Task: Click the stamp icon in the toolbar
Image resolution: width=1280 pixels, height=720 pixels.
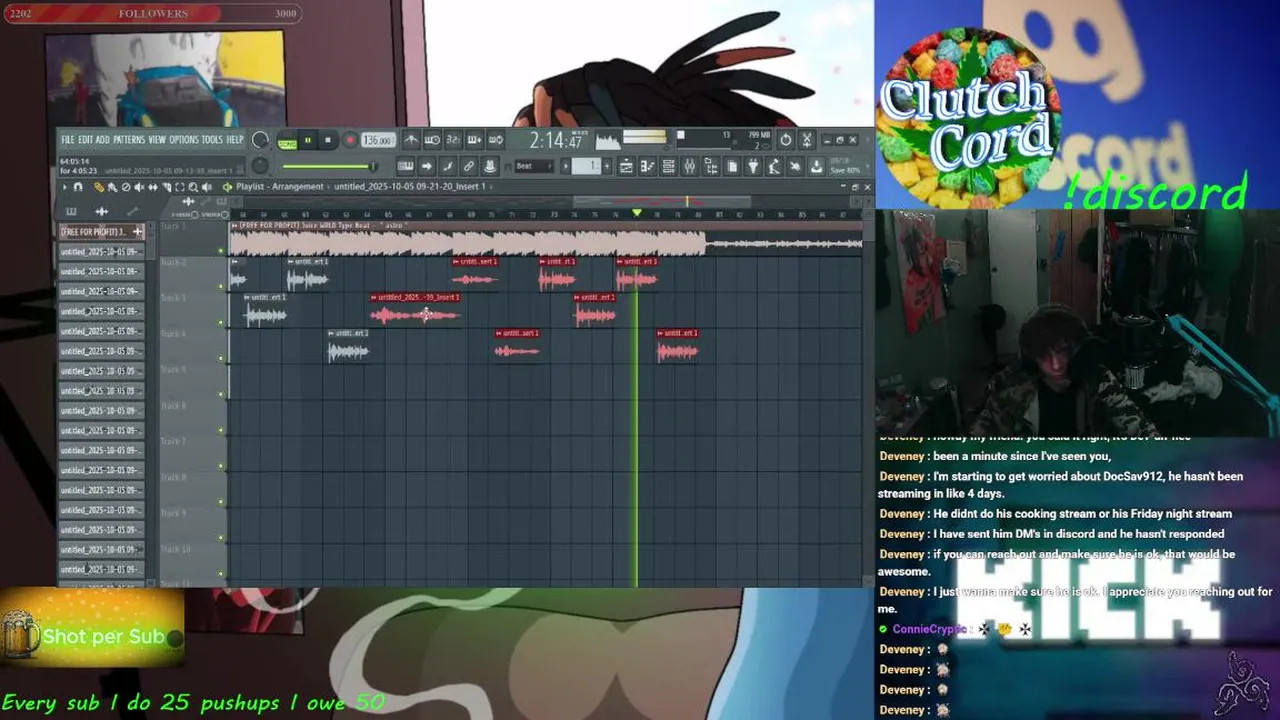Action: coord(490,166)
